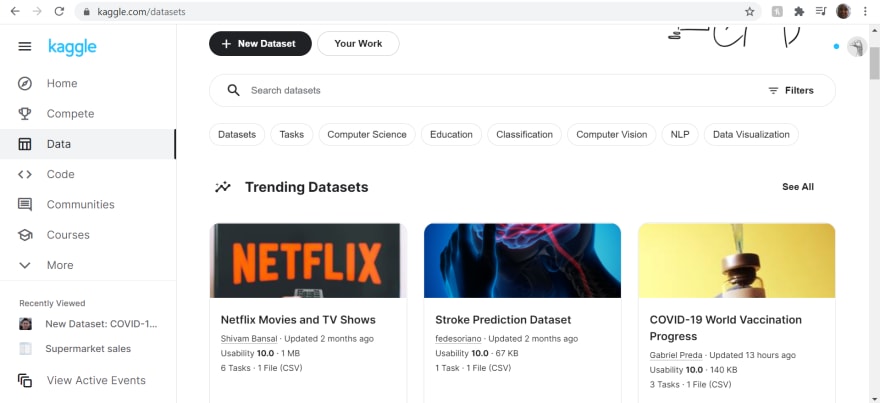880x403 pixels.
Task: Click the New Dataset button
Action: point(260,44)
